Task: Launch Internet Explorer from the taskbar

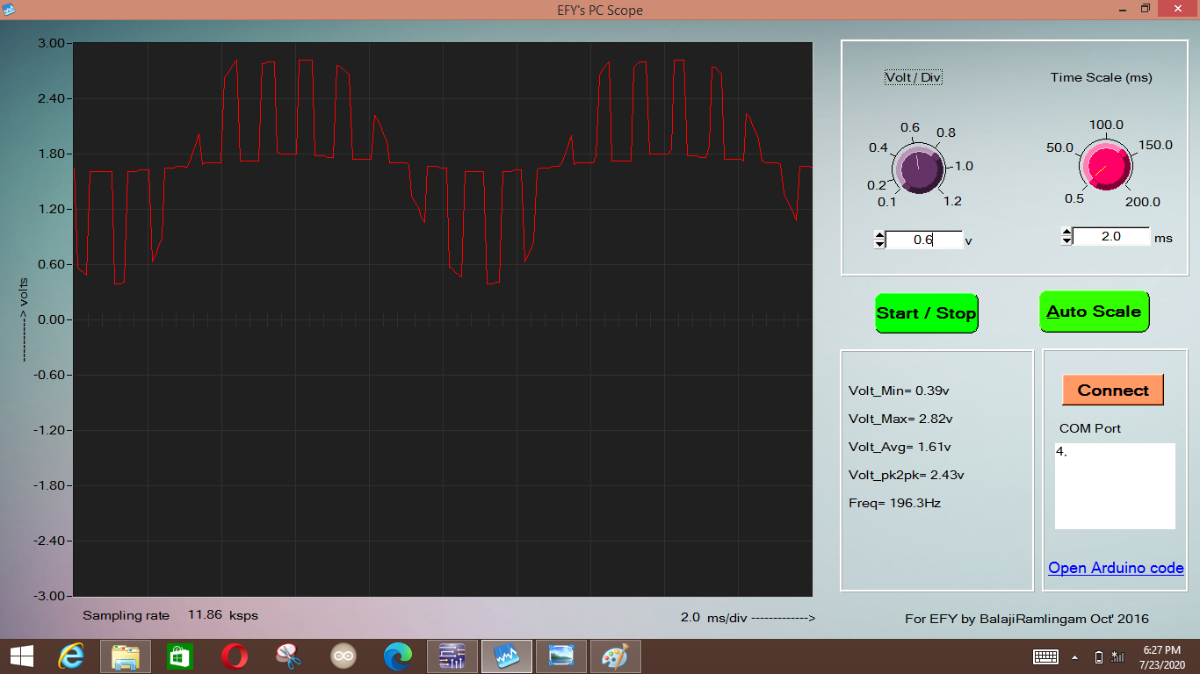Action: 72,656
